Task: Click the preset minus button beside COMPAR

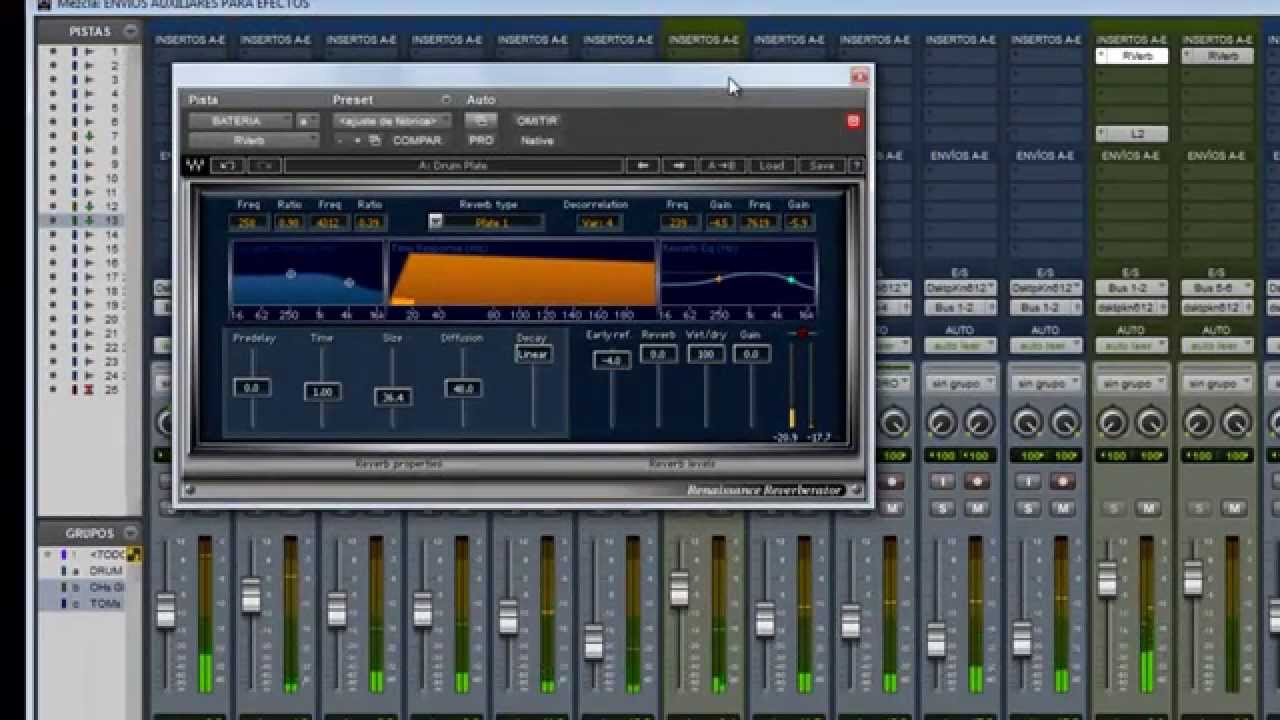Action: point(341,141)
